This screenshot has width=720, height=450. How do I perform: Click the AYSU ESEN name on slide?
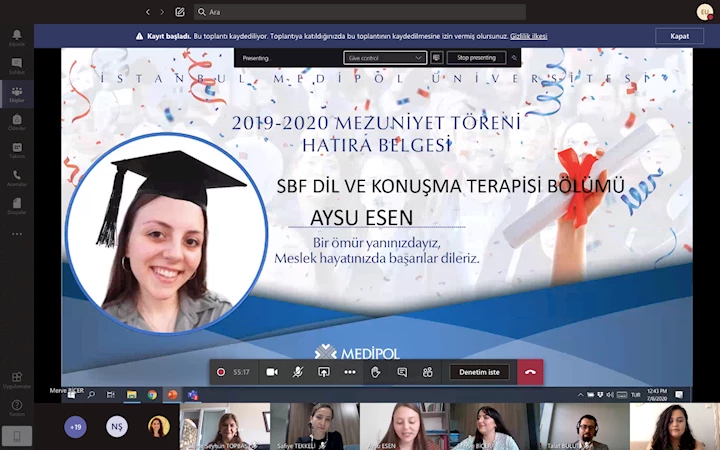(x=361, y=218)
